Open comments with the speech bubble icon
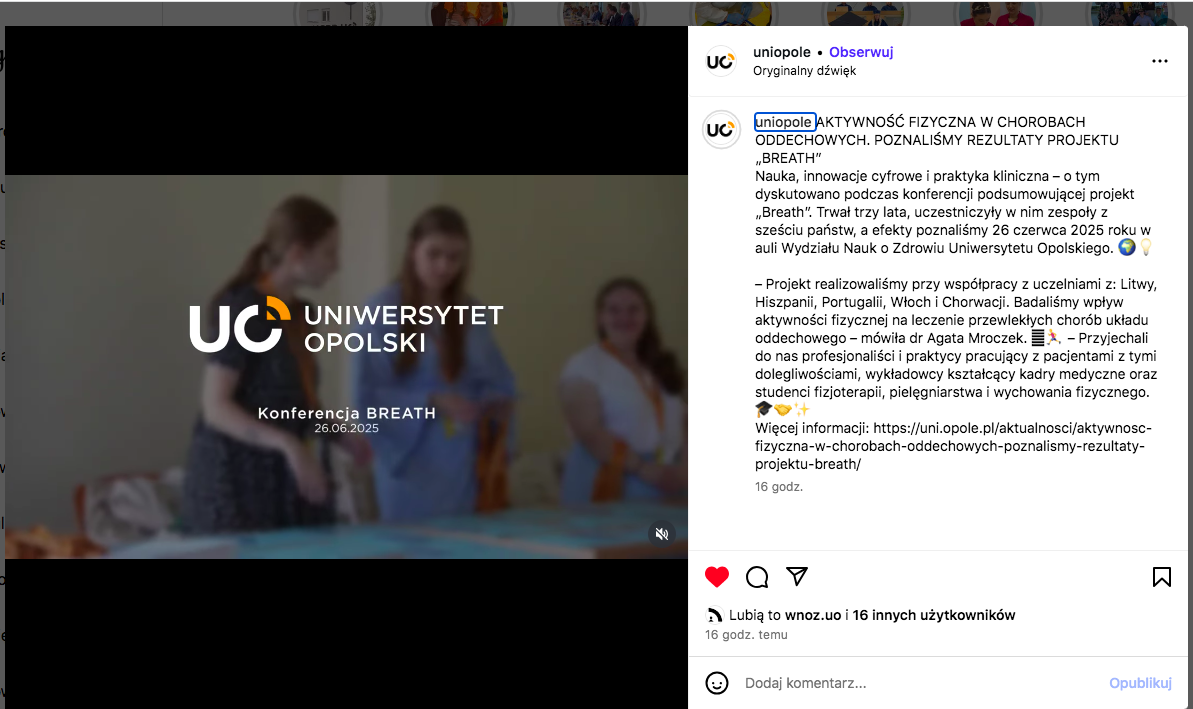Screen dimensions: 1193x709 [757, 577]
